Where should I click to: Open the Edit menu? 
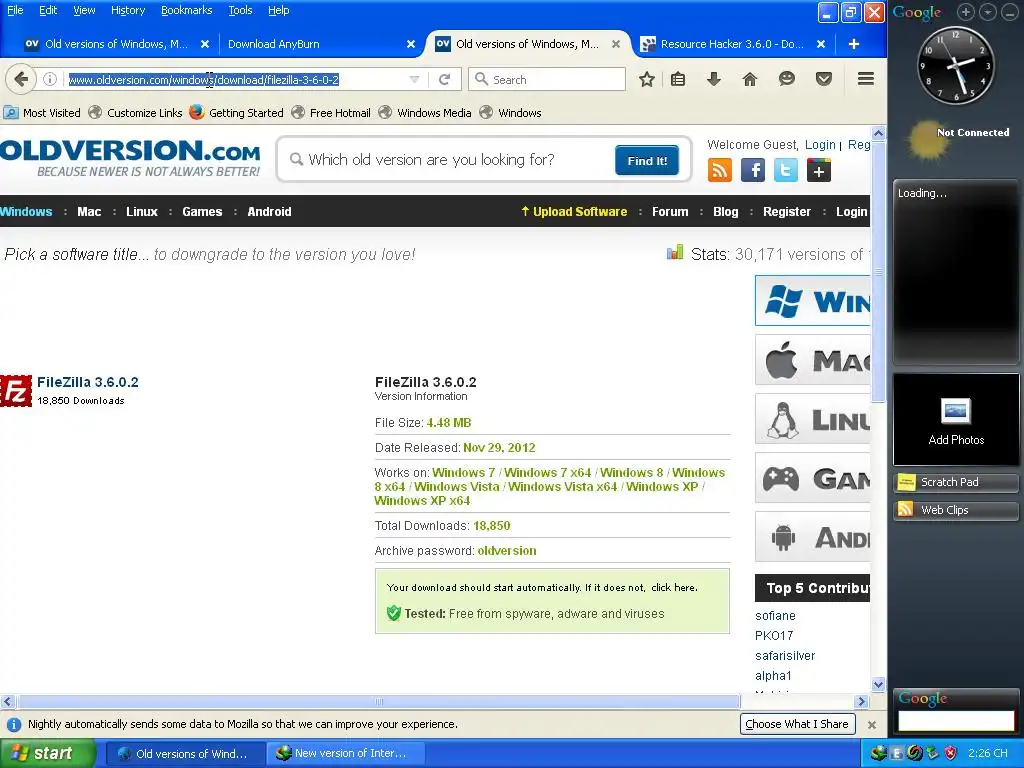(x=48, y=10)
